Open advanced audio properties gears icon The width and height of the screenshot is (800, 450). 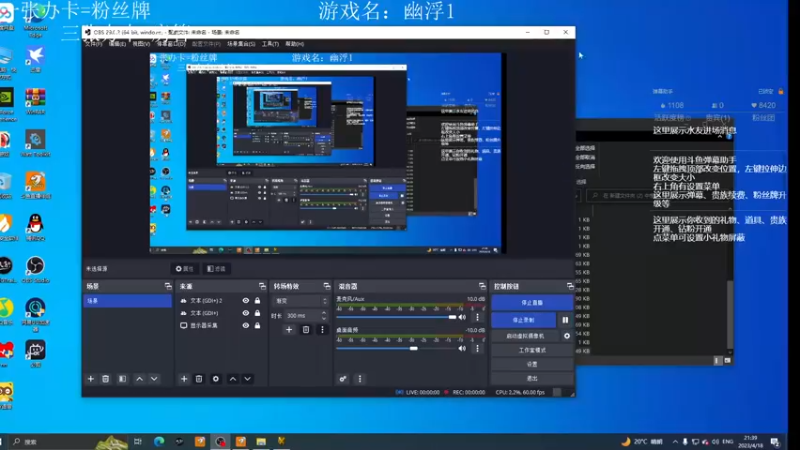coord(343,379)
